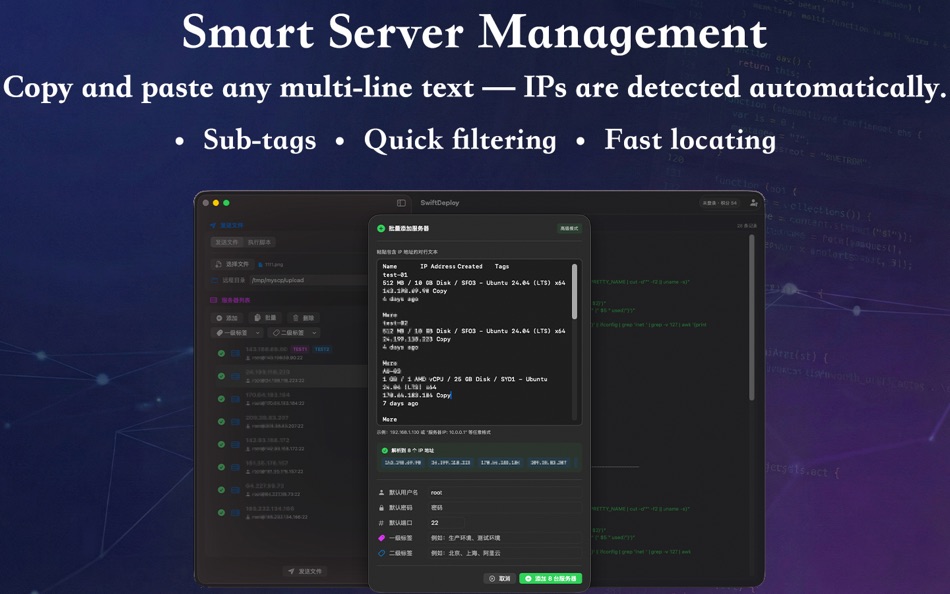950x594 pixels.
Task: Click the remote directory path input field
Action: tap(278, 279)
